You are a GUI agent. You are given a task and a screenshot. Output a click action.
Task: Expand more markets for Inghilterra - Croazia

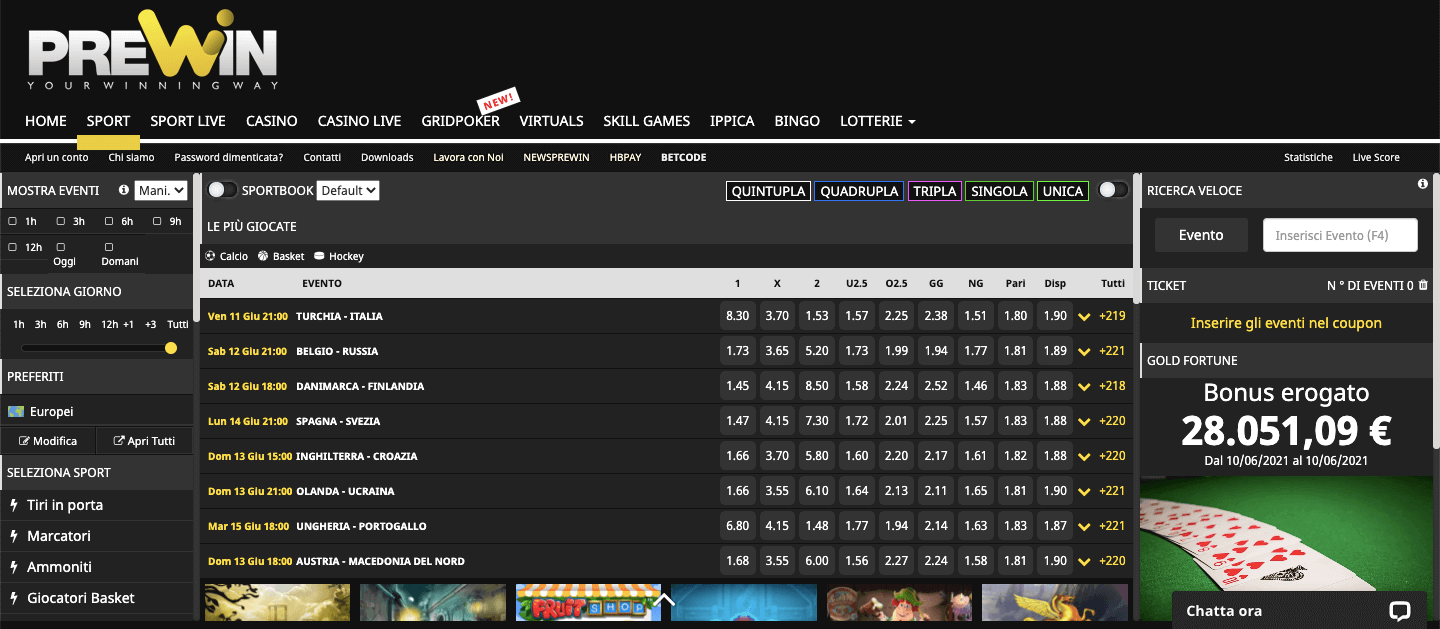[1084, 457]
